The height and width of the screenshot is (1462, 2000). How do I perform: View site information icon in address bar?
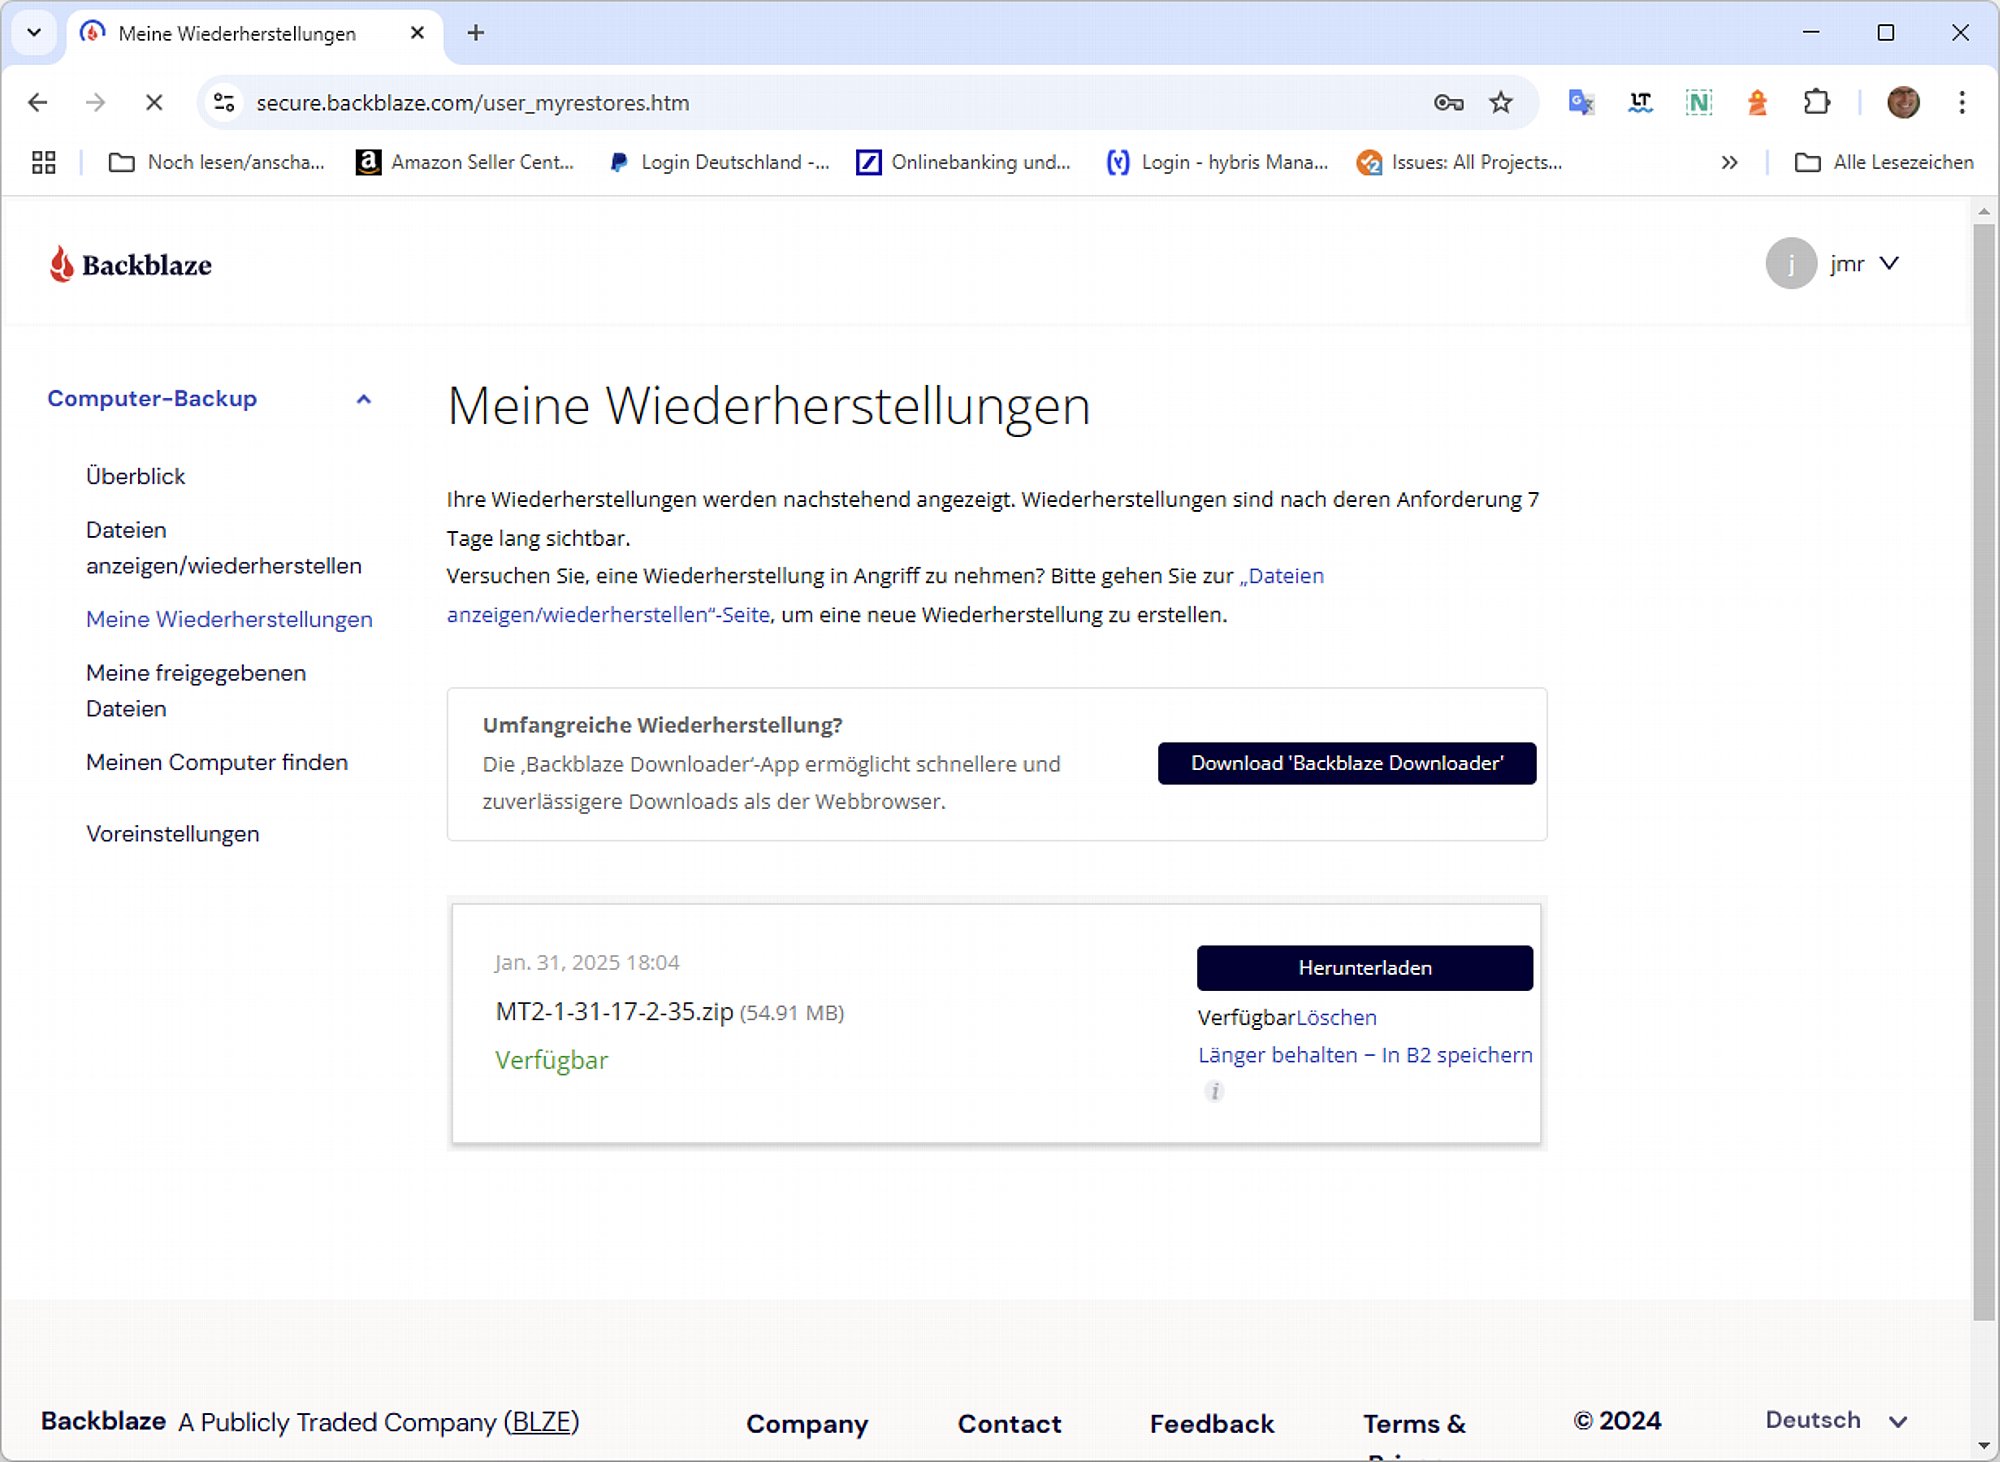click(x=225, y=102)
